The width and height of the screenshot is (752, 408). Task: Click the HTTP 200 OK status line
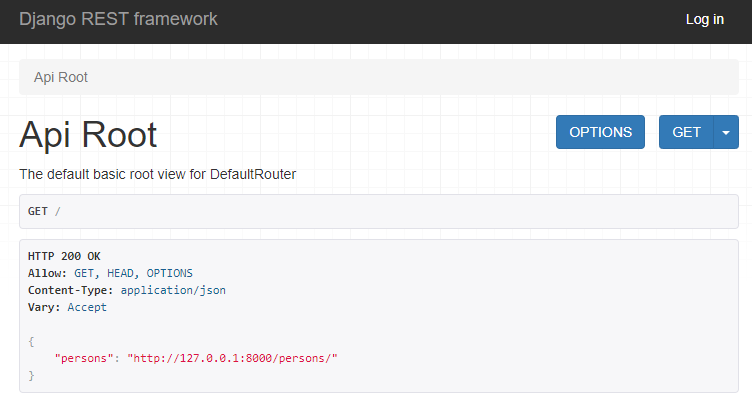tap(64, 256)
